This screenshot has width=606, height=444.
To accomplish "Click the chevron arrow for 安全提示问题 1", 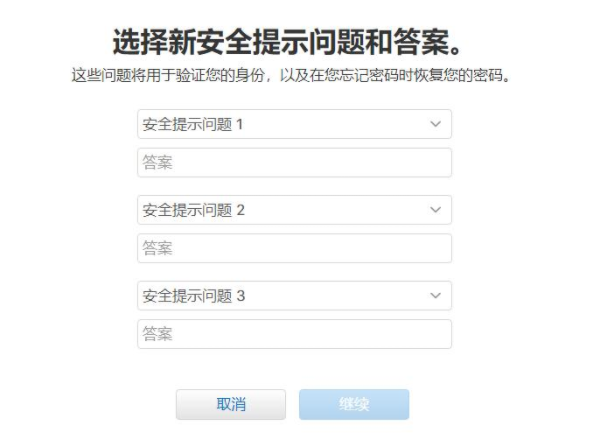I will (435, 124).
